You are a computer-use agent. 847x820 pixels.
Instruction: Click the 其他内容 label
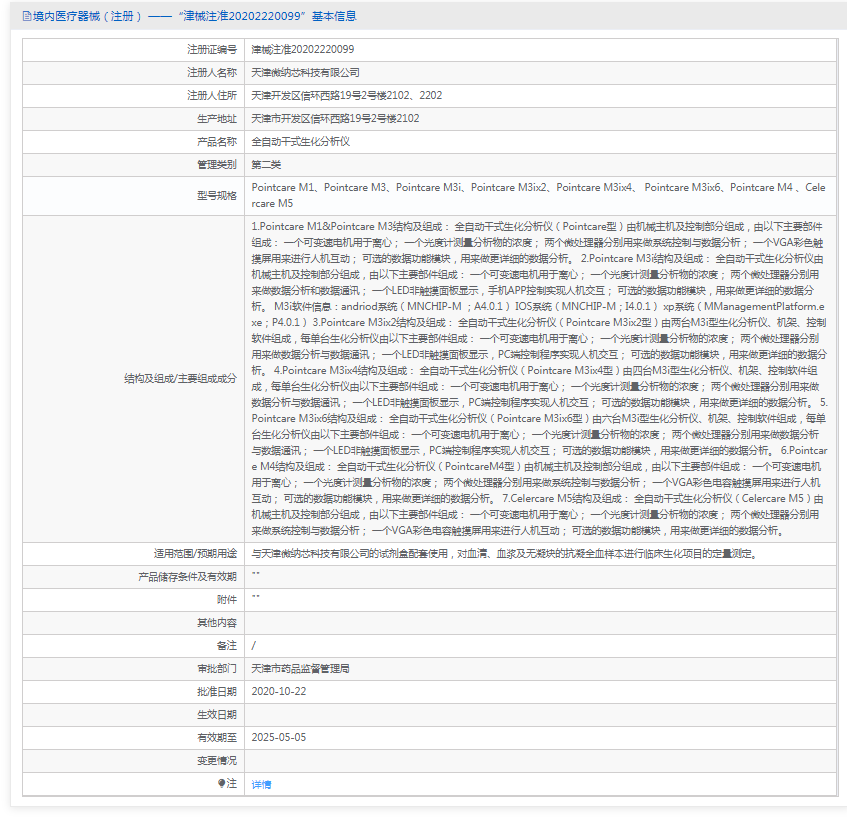(x=217, y=623)
